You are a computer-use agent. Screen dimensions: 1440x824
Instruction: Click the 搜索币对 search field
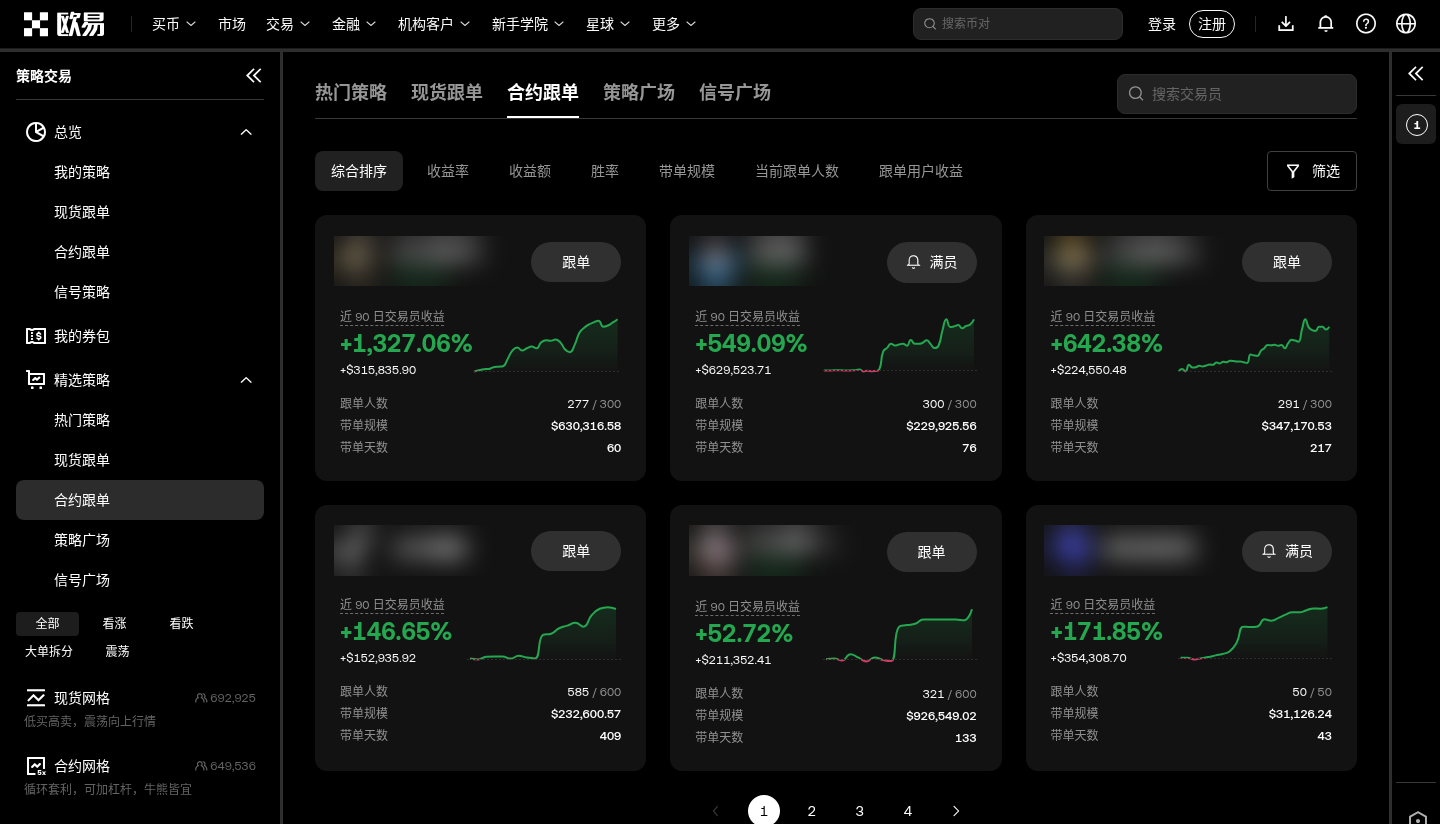1018,24
